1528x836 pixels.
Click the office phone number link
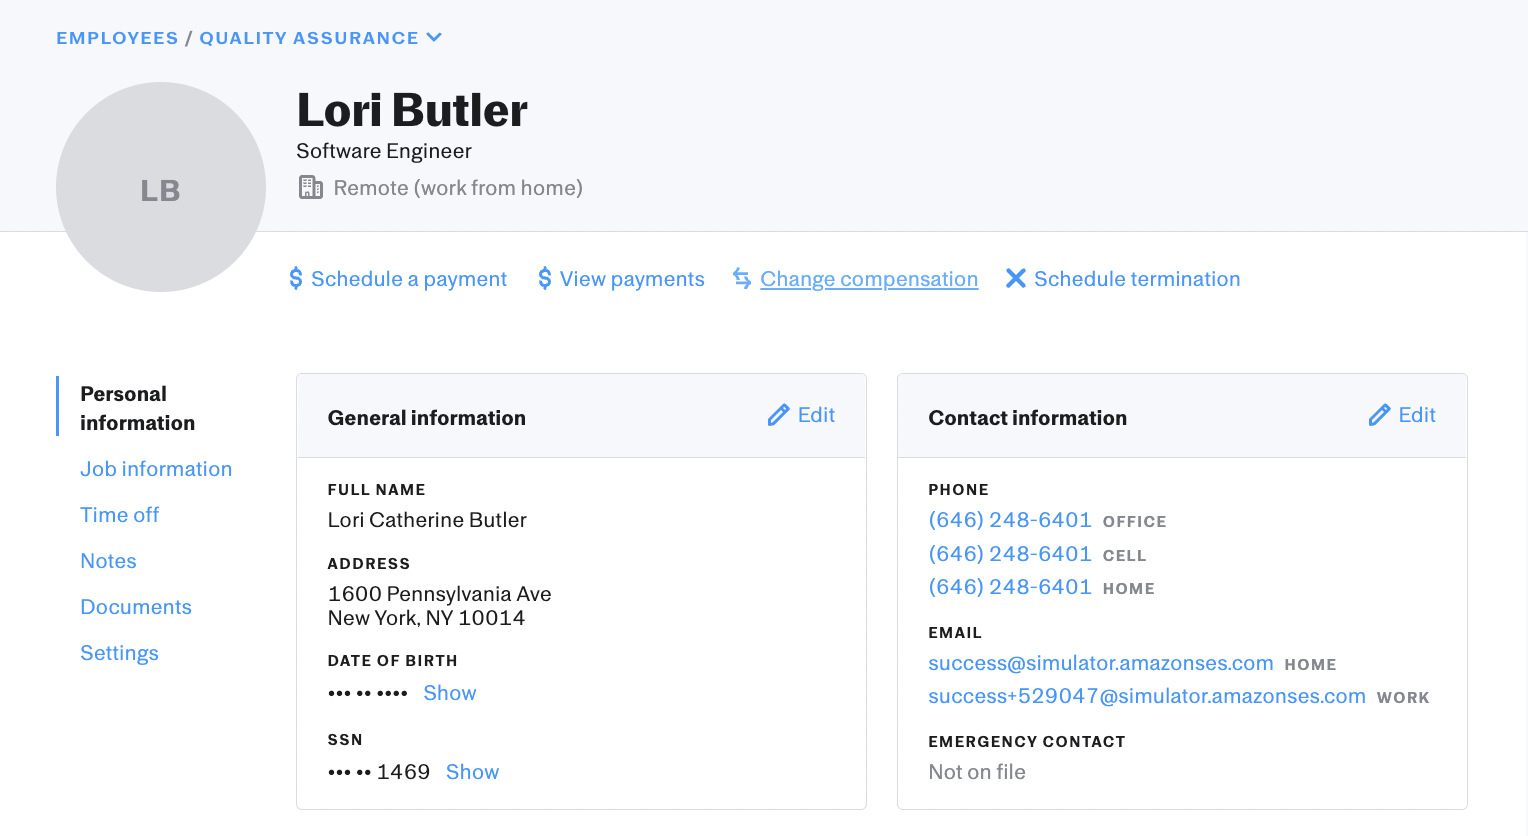tap(1010, 520)
